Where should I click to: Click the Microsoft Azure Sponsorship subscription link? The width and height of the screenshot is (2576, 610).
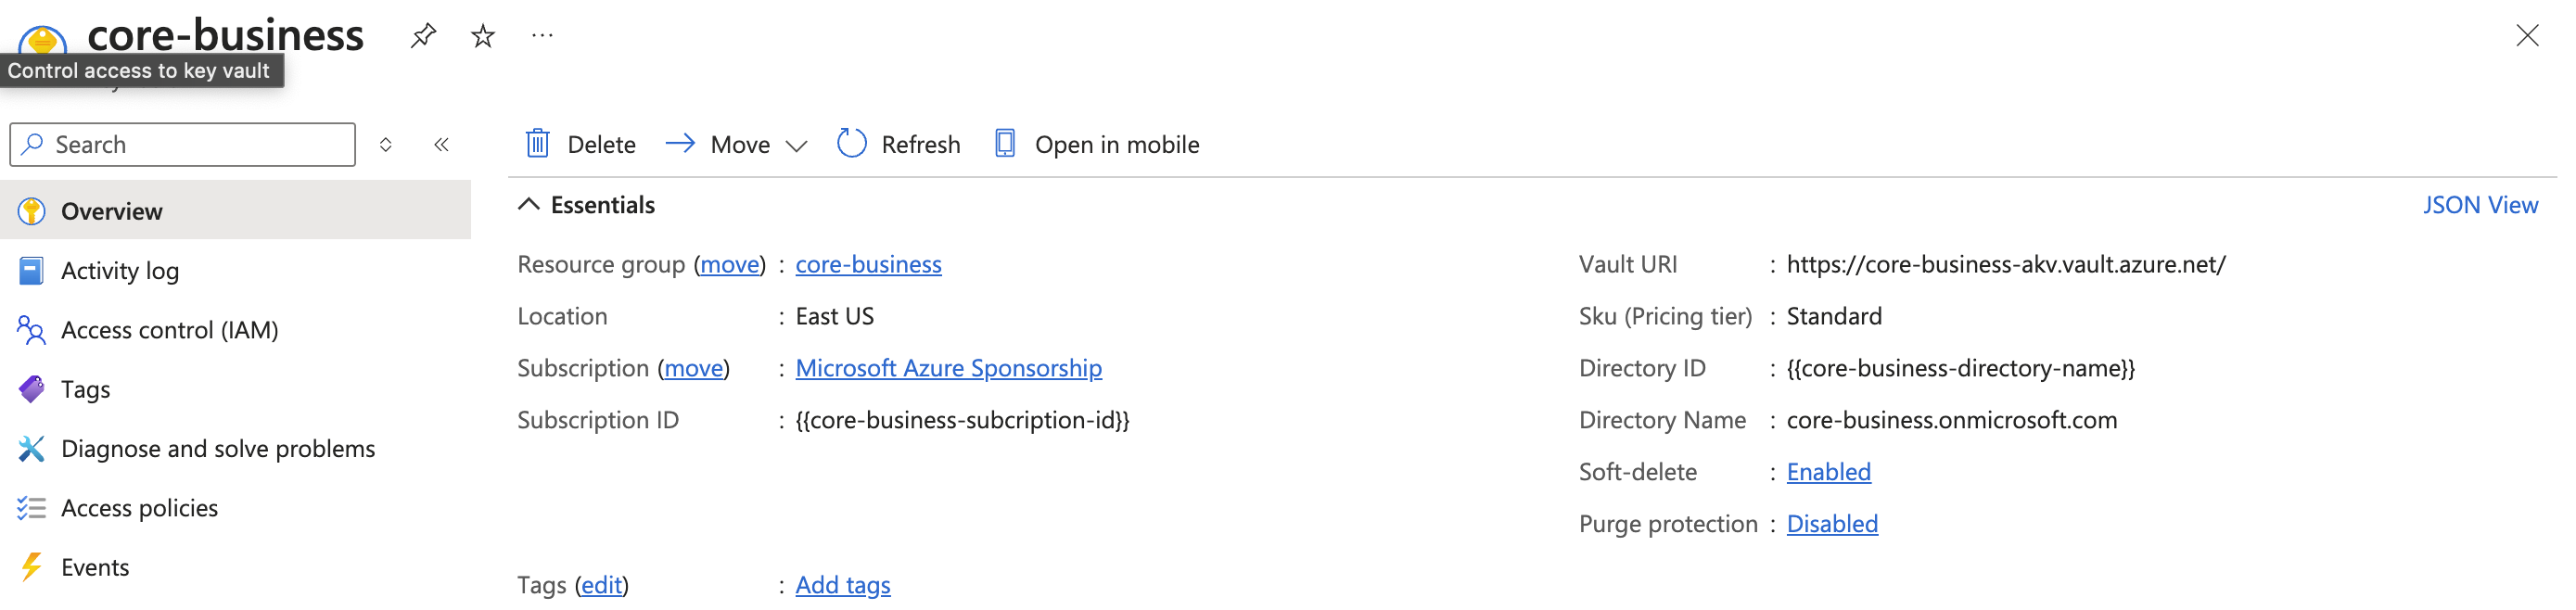coord(948,368)
